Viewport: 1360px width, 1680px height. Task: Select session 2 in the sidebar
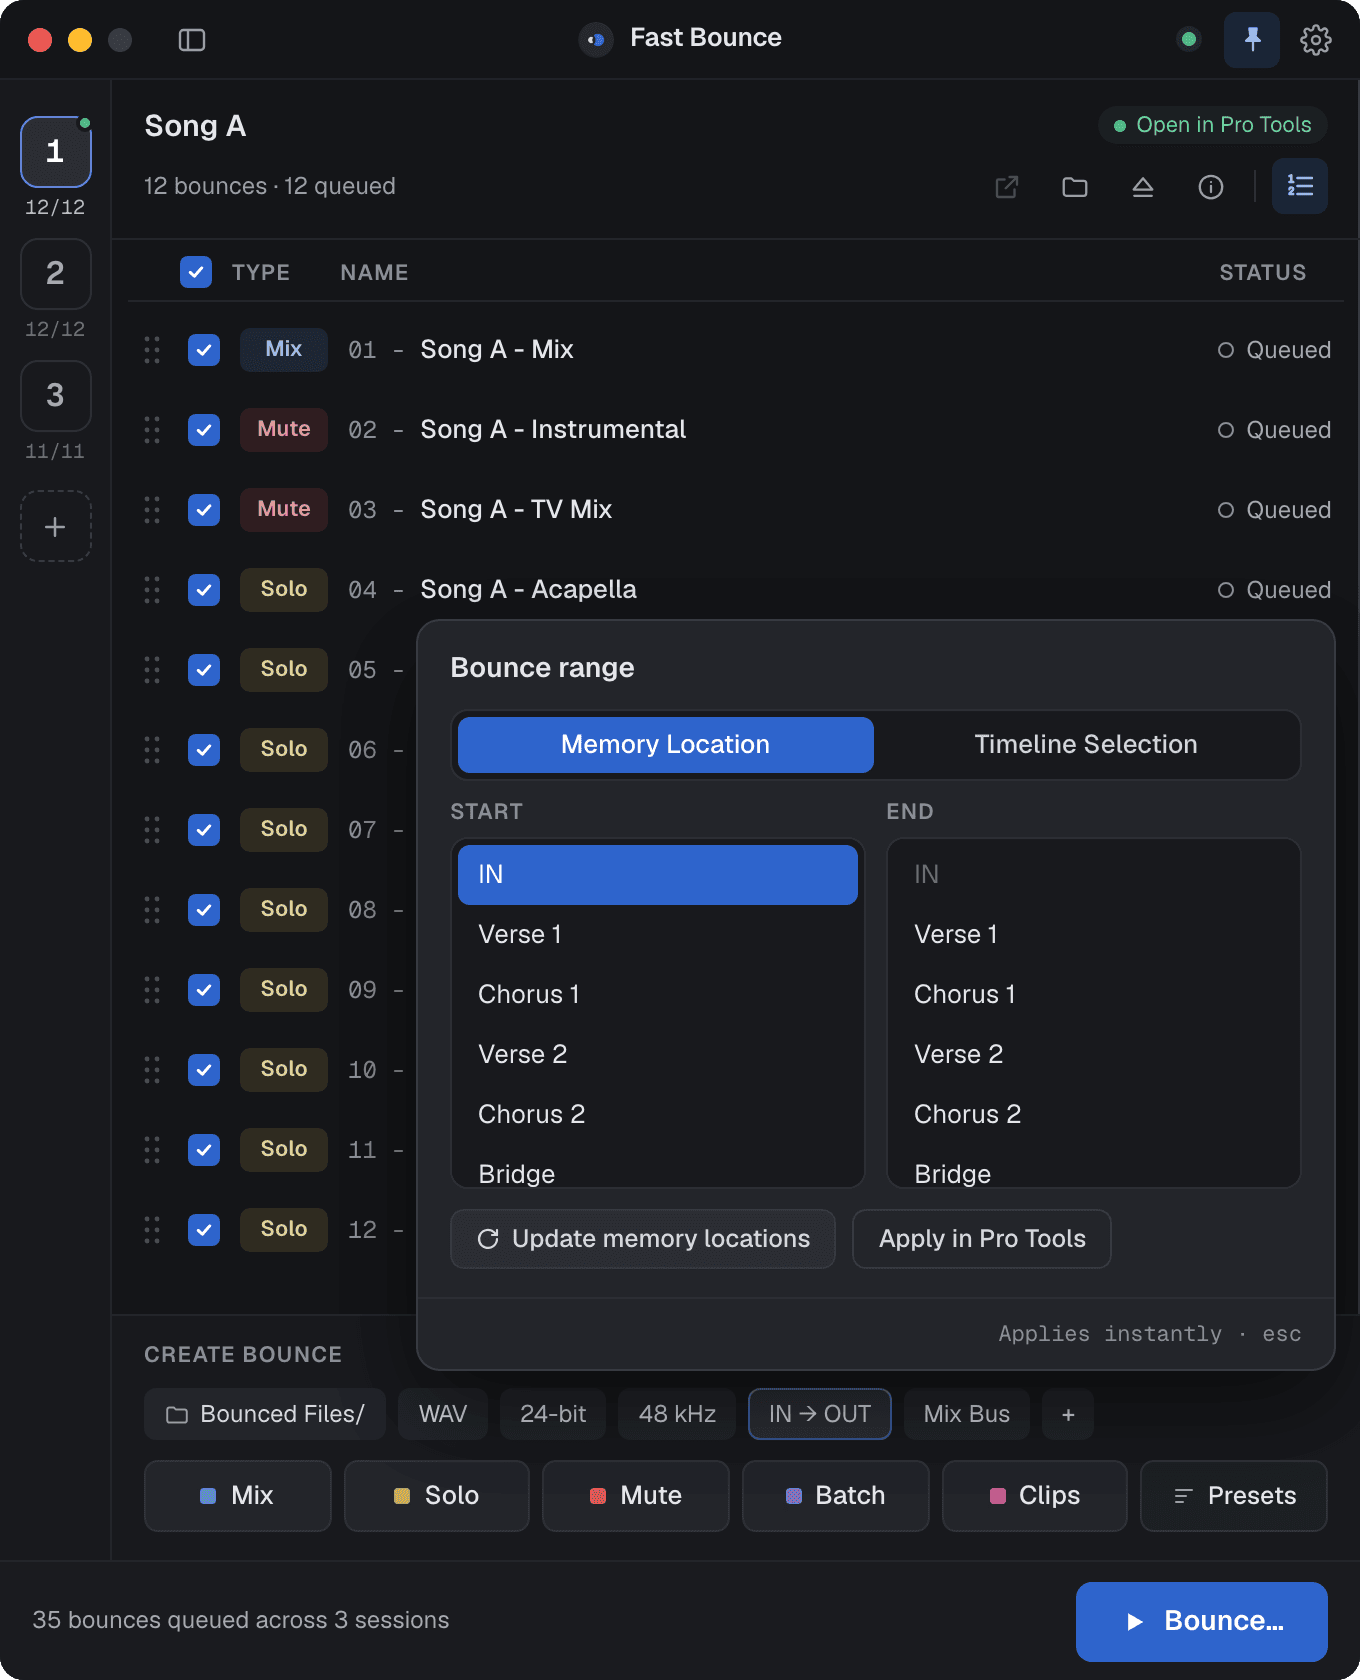(x=56, y=274)
